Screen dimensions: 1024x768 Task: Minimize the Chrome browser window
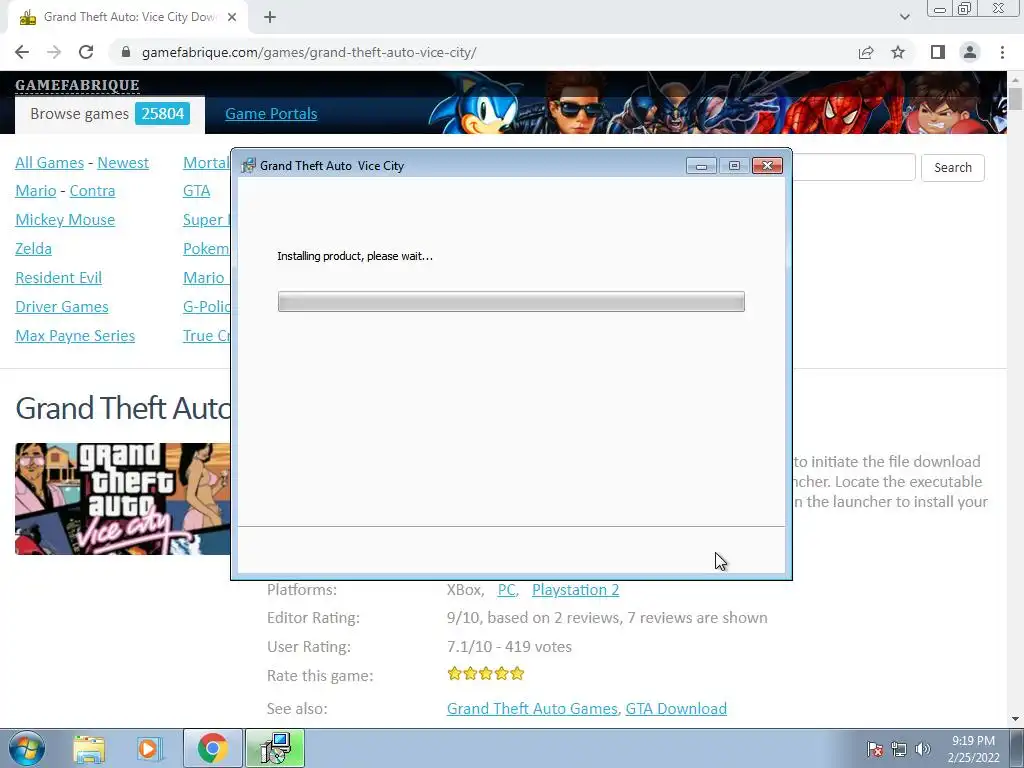coord(940,9)
